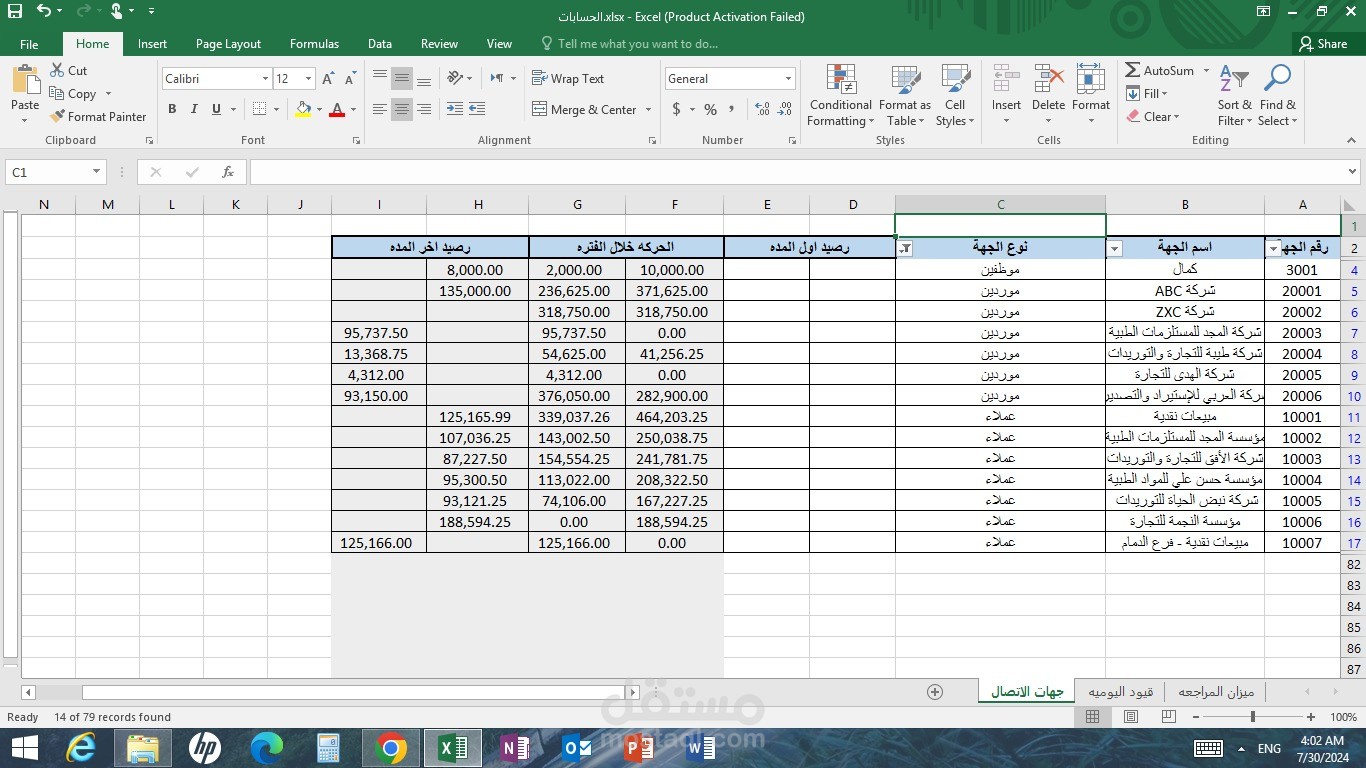Apply AutoSum to selection
This screenshot has width=1366, height=768.
pos(1159,71)
